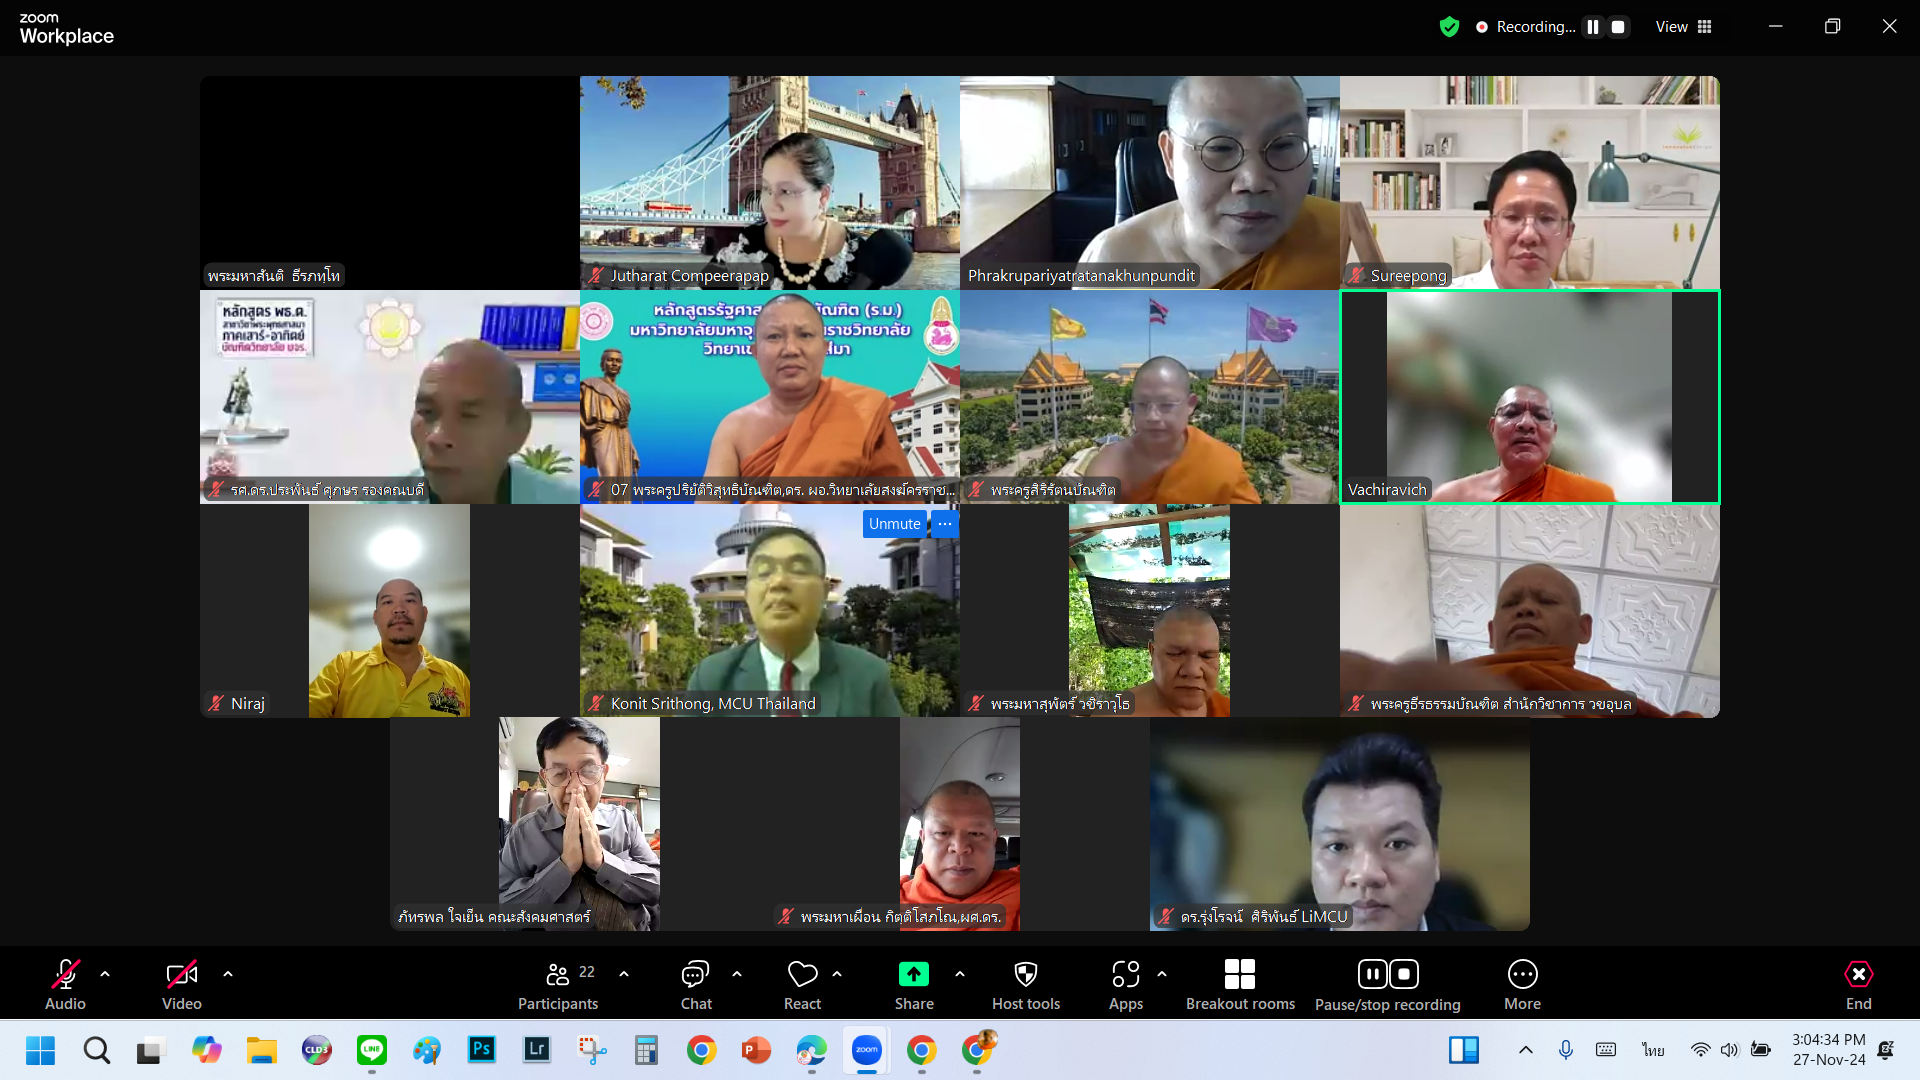Open three-dot menu on Konit's tile
Screen dimensions: 1920x1080
point(945,524)
